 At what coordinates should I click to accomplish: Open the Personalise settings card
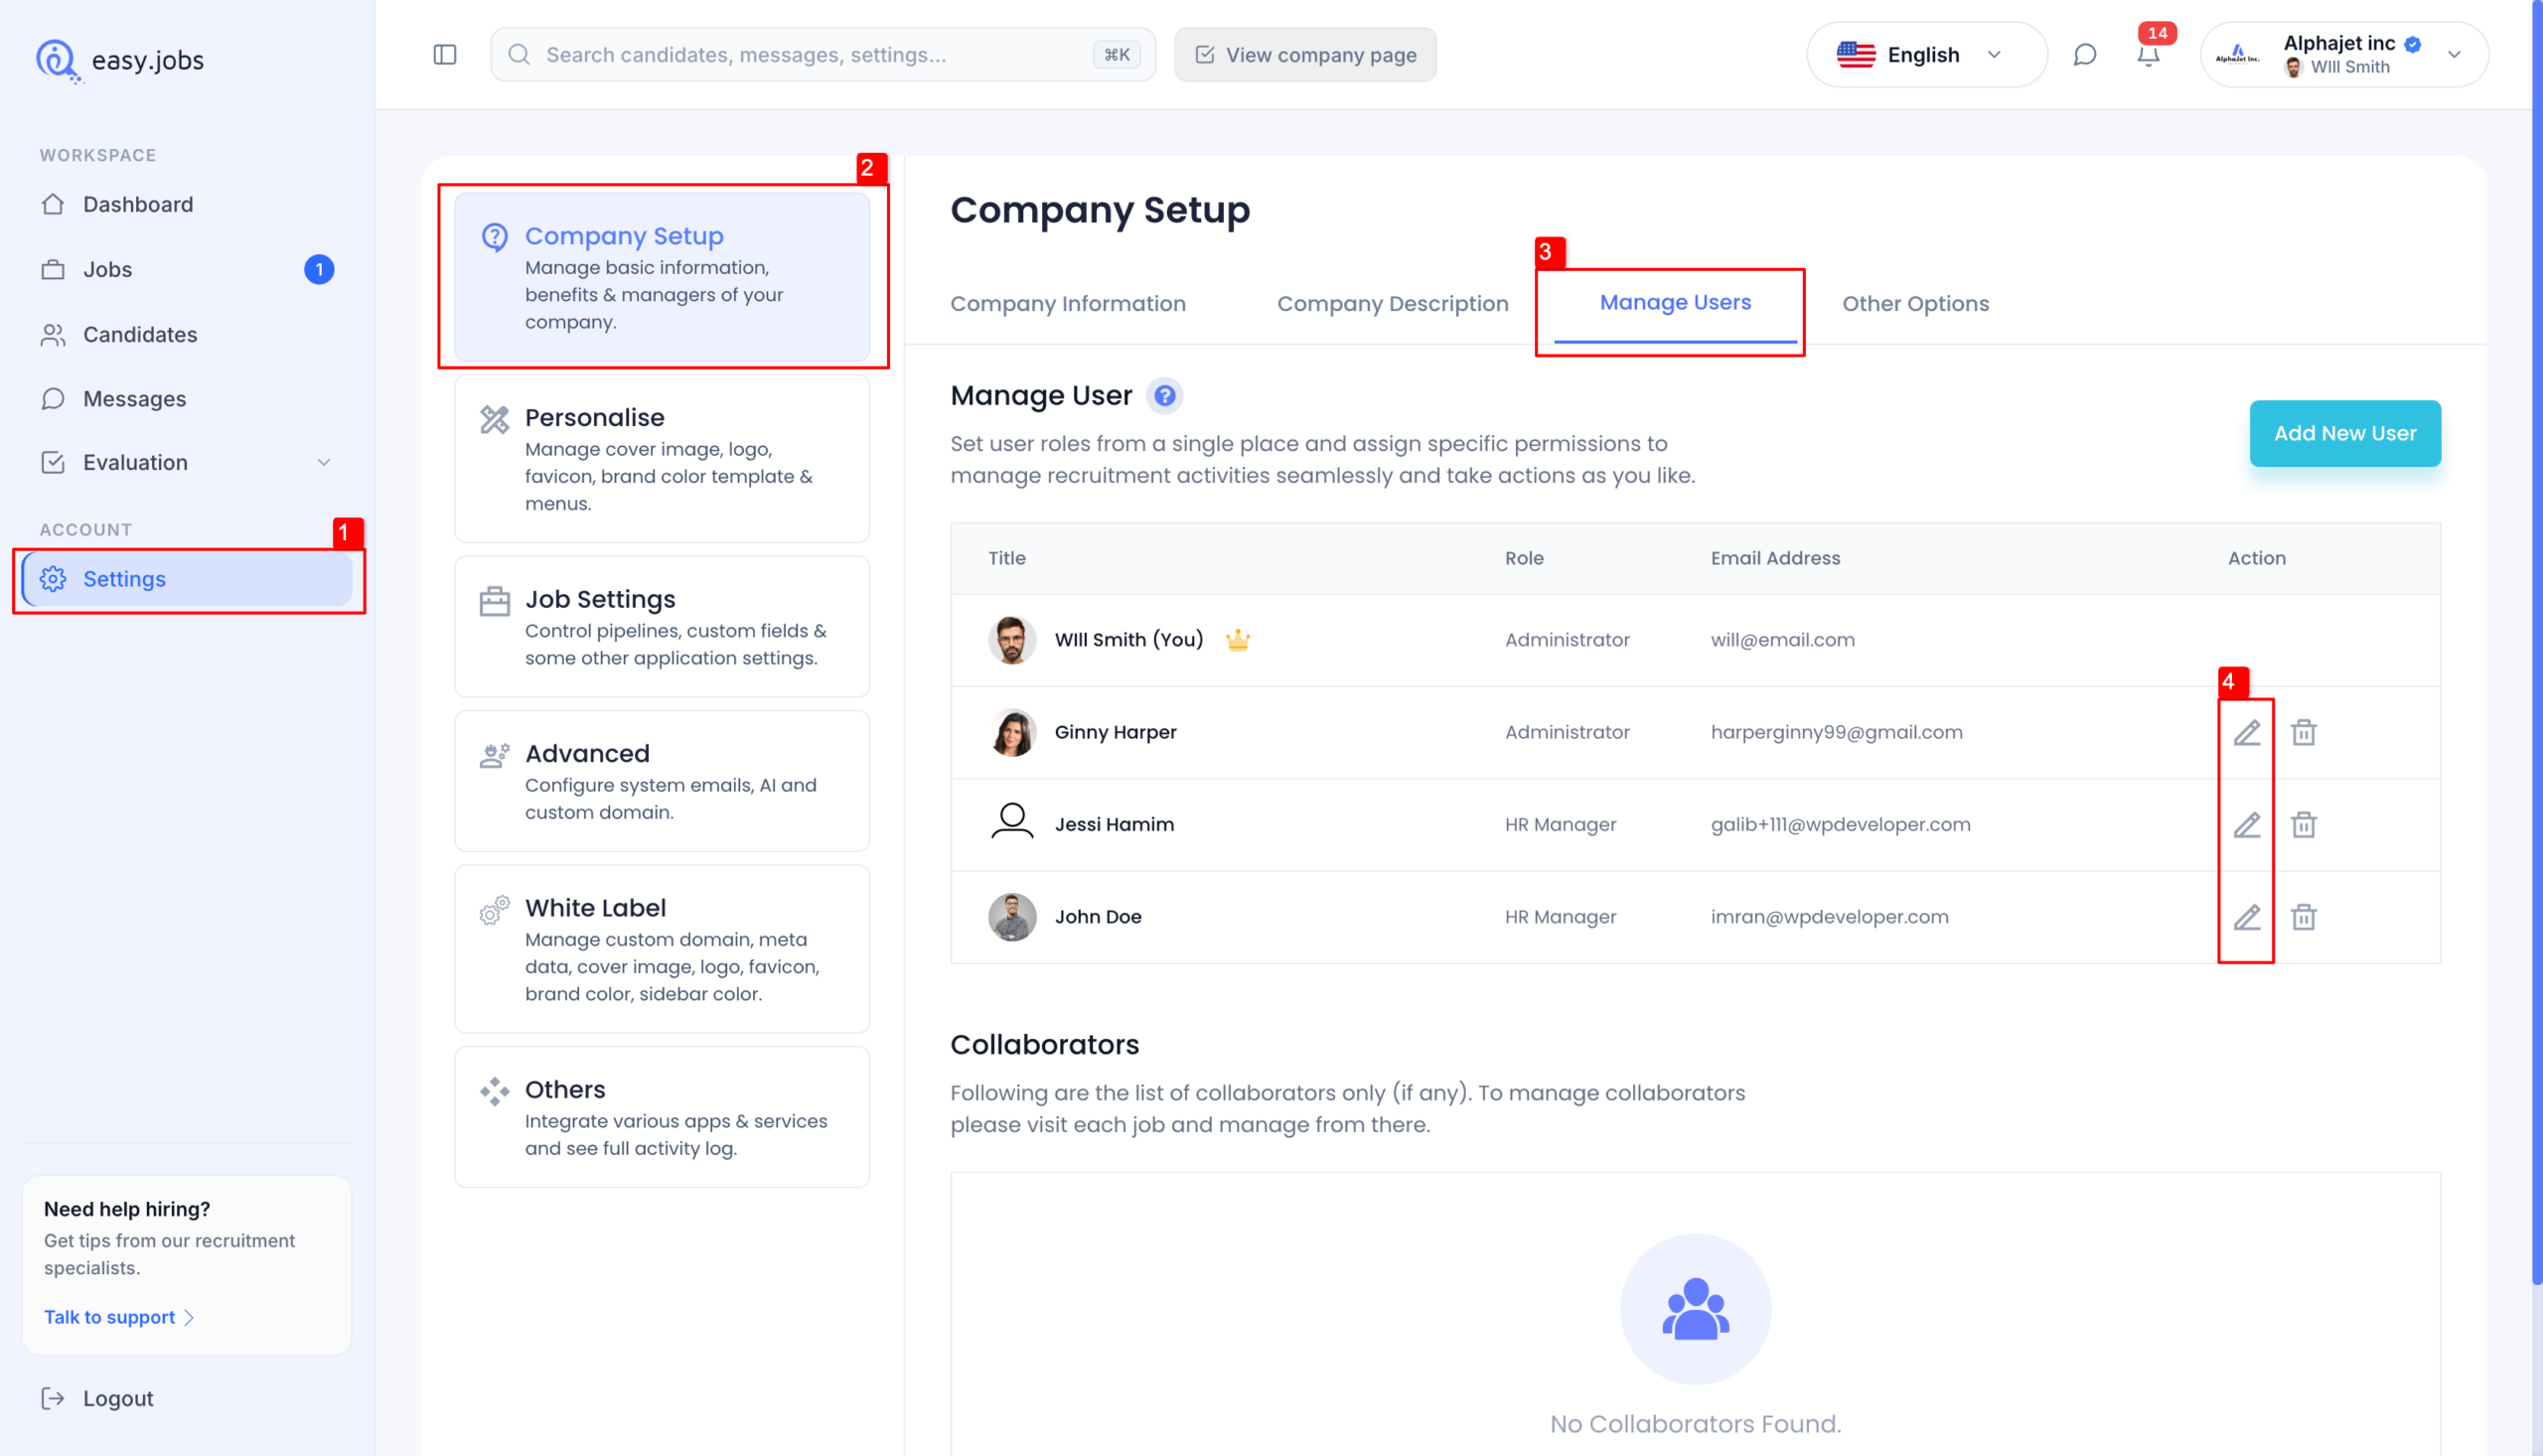point(662,459)
